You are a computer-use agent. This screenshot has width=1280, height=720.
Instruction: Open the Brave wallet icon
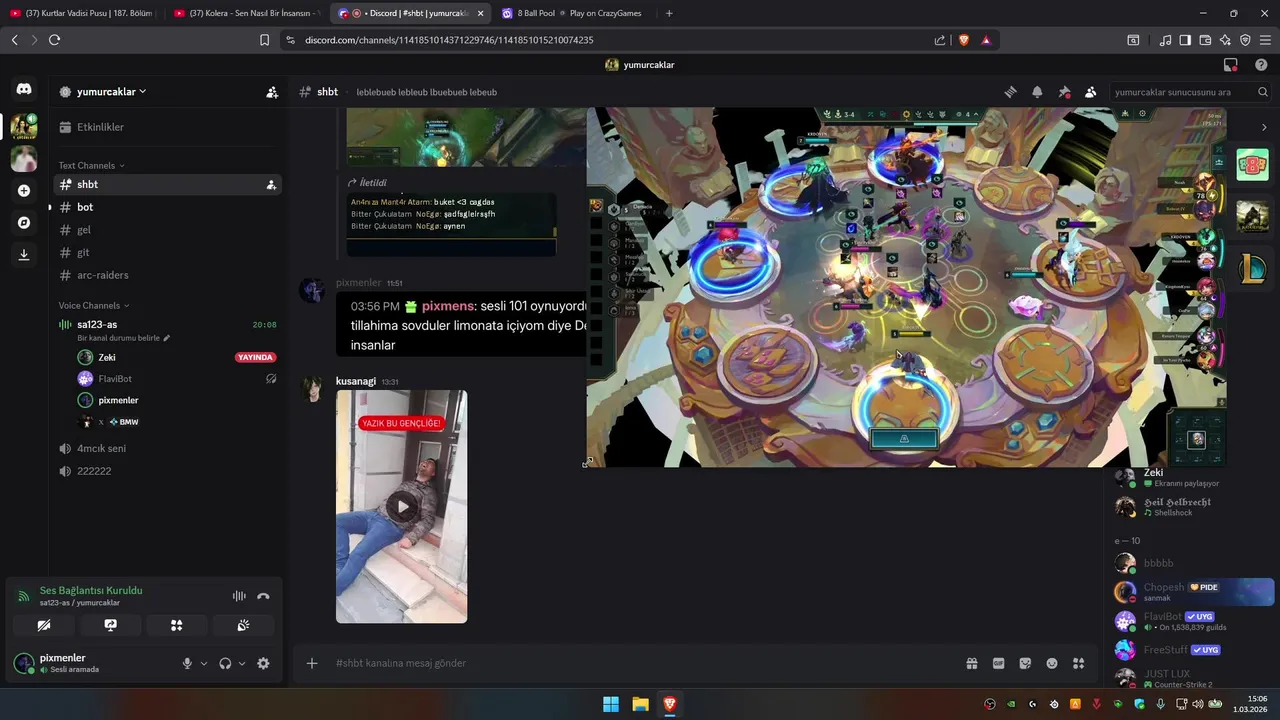click(x=1205, y=40)
